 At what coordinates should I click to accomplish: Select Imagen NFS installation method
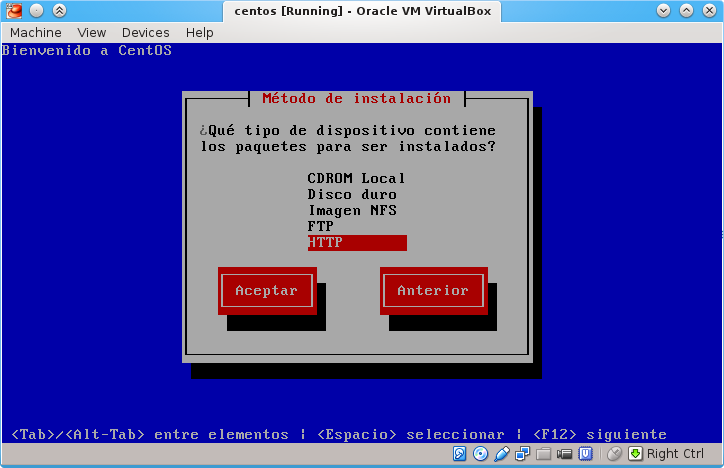click(356, 210)
